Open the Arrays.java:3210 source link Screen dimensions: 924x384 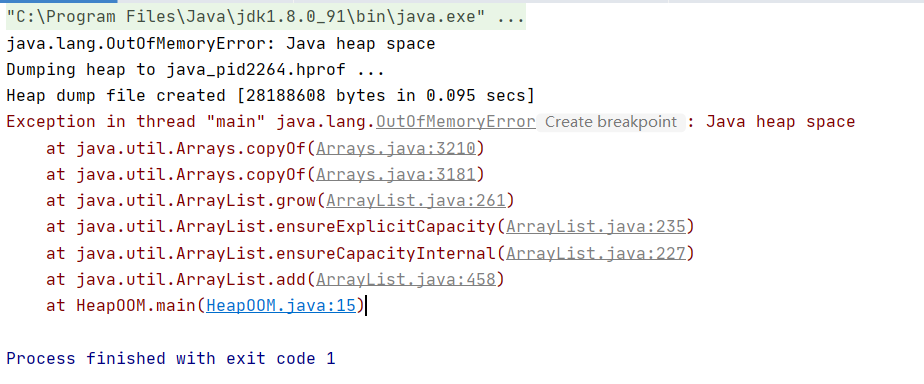coord(395,148)
